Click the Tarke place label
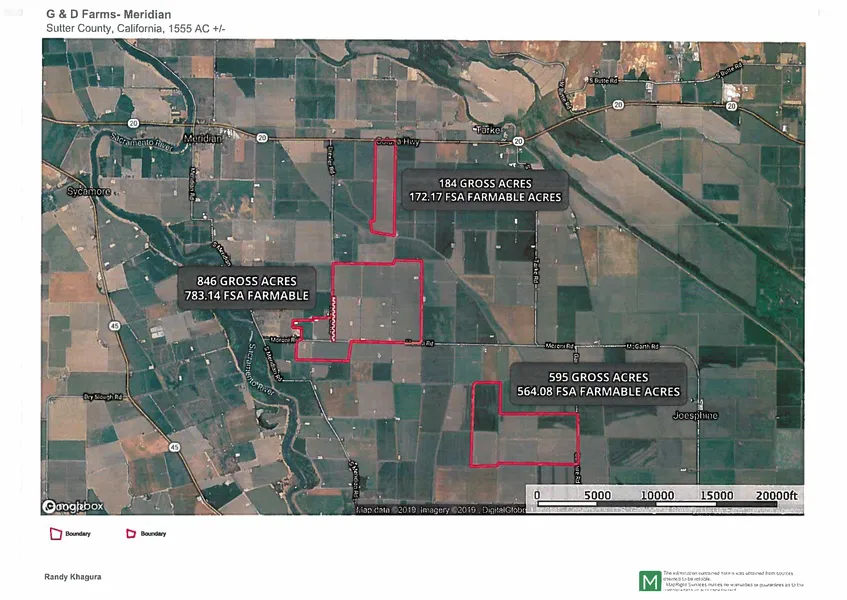Viewport: 847px width, 600px height. [x=488, y=130]
